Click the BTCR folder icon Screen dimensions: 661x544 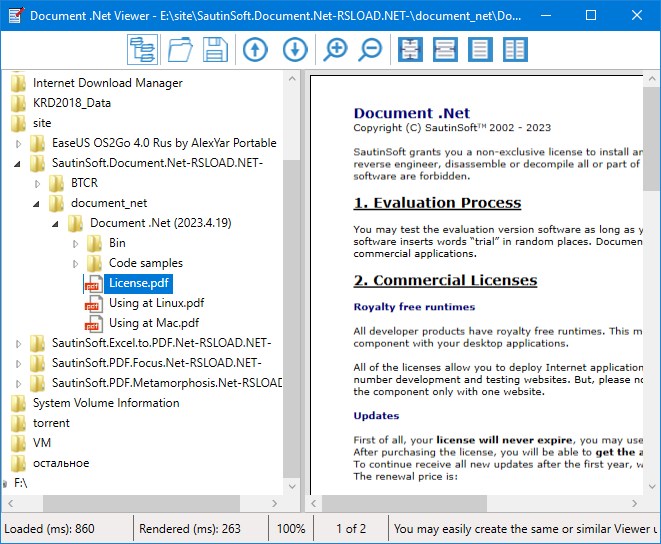[56, 183]
